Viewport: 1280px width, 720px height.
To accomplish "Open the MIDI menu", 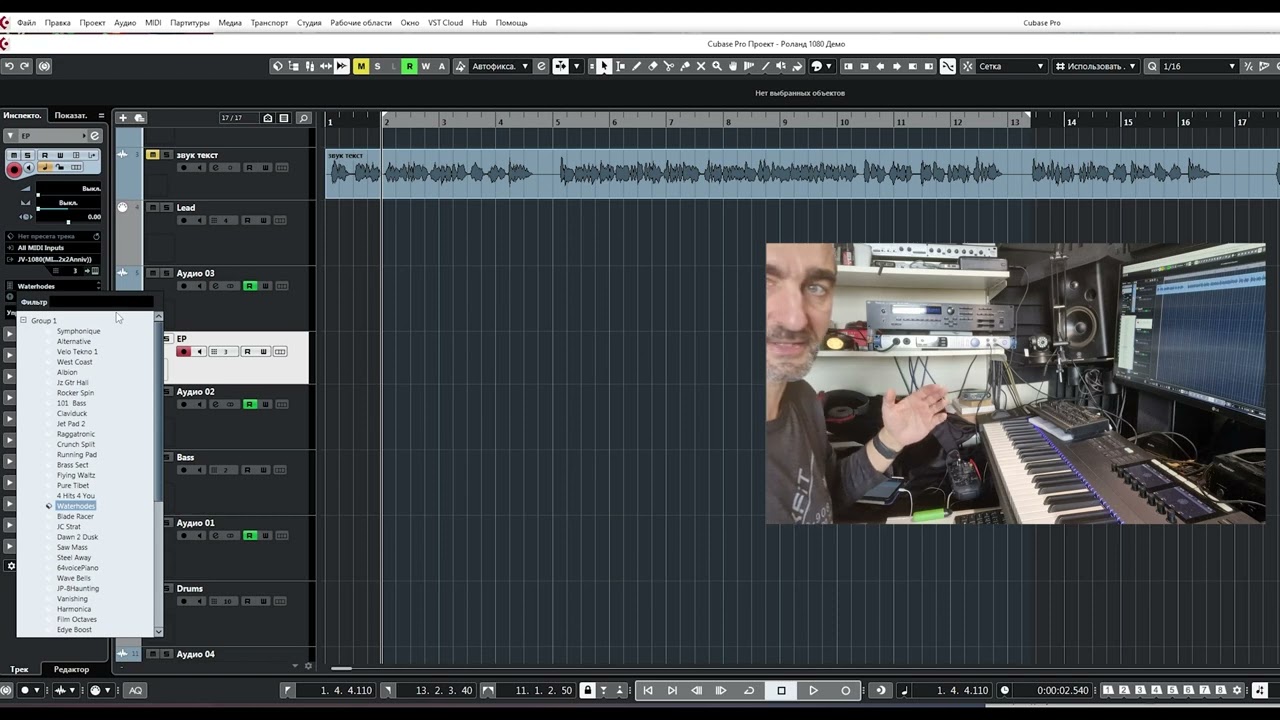I will [153, 22].
